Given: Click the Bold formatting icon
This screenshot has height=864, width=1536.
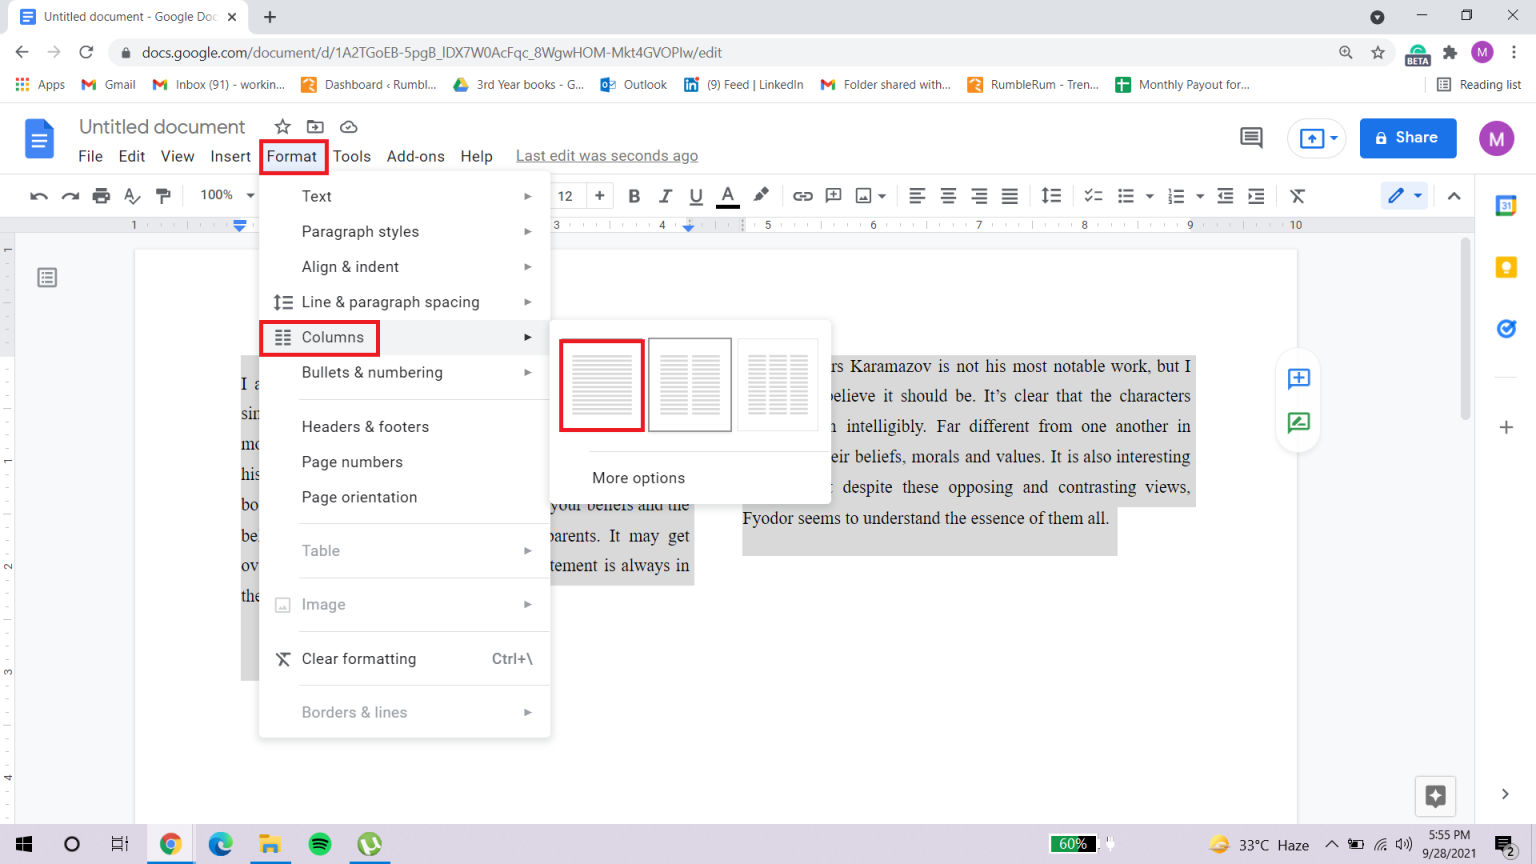Looking at the screenshot, I should tap(634, 196).
